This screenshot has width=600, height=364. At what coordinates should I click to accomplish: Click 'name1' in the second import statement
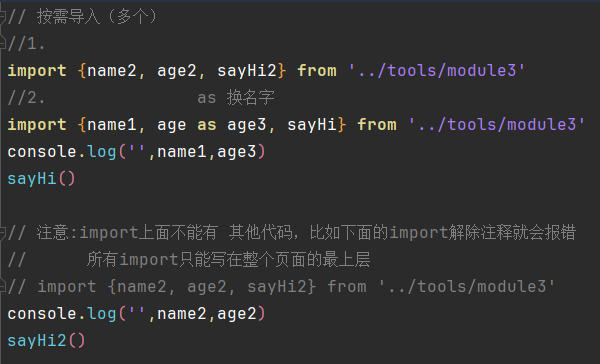pyautogui.click(x=112, y=125)
